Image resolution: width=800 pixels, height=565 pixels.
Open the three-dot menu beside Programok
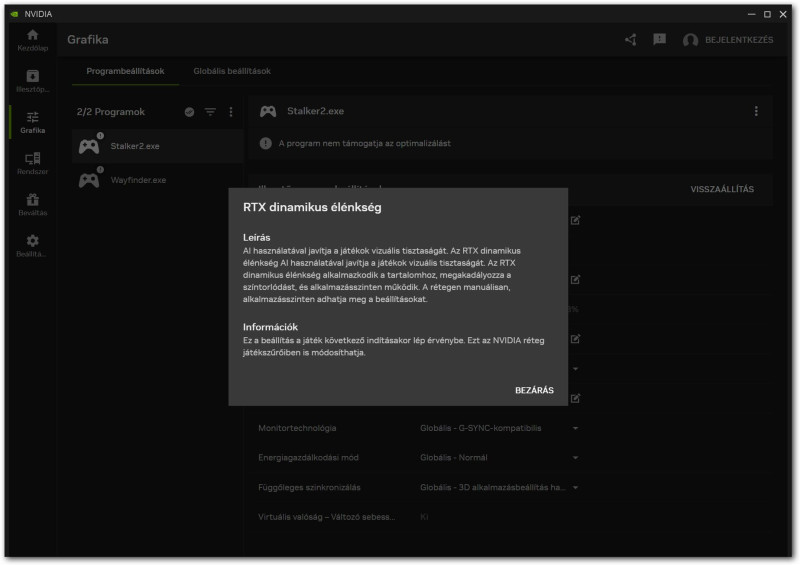pos(231,112)
